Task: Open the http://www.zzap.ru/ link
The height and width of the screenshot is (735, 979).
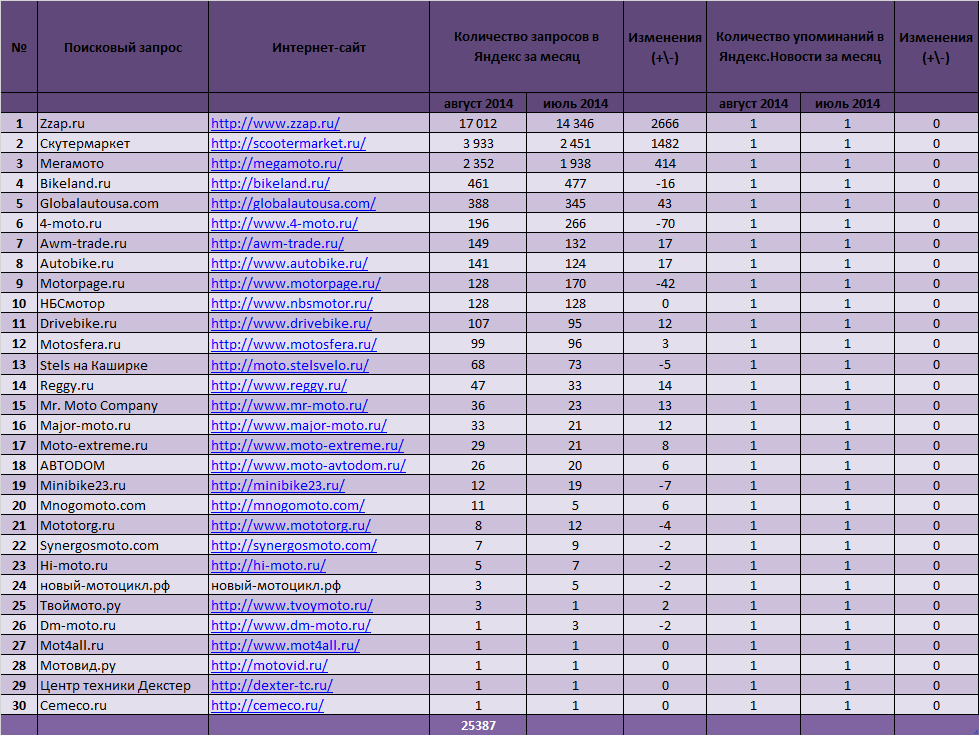Action: point(275,123)
